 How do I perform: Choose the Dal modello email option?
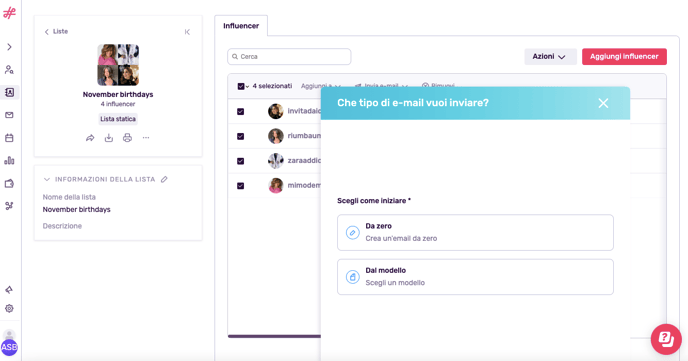(475, 277)
